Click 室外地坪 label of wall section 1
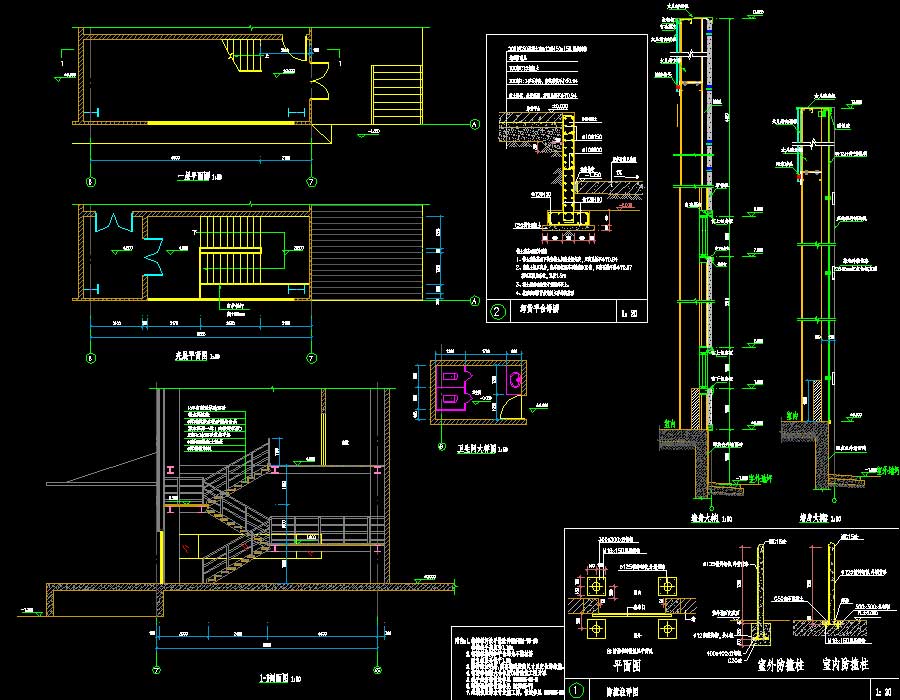 761,479
